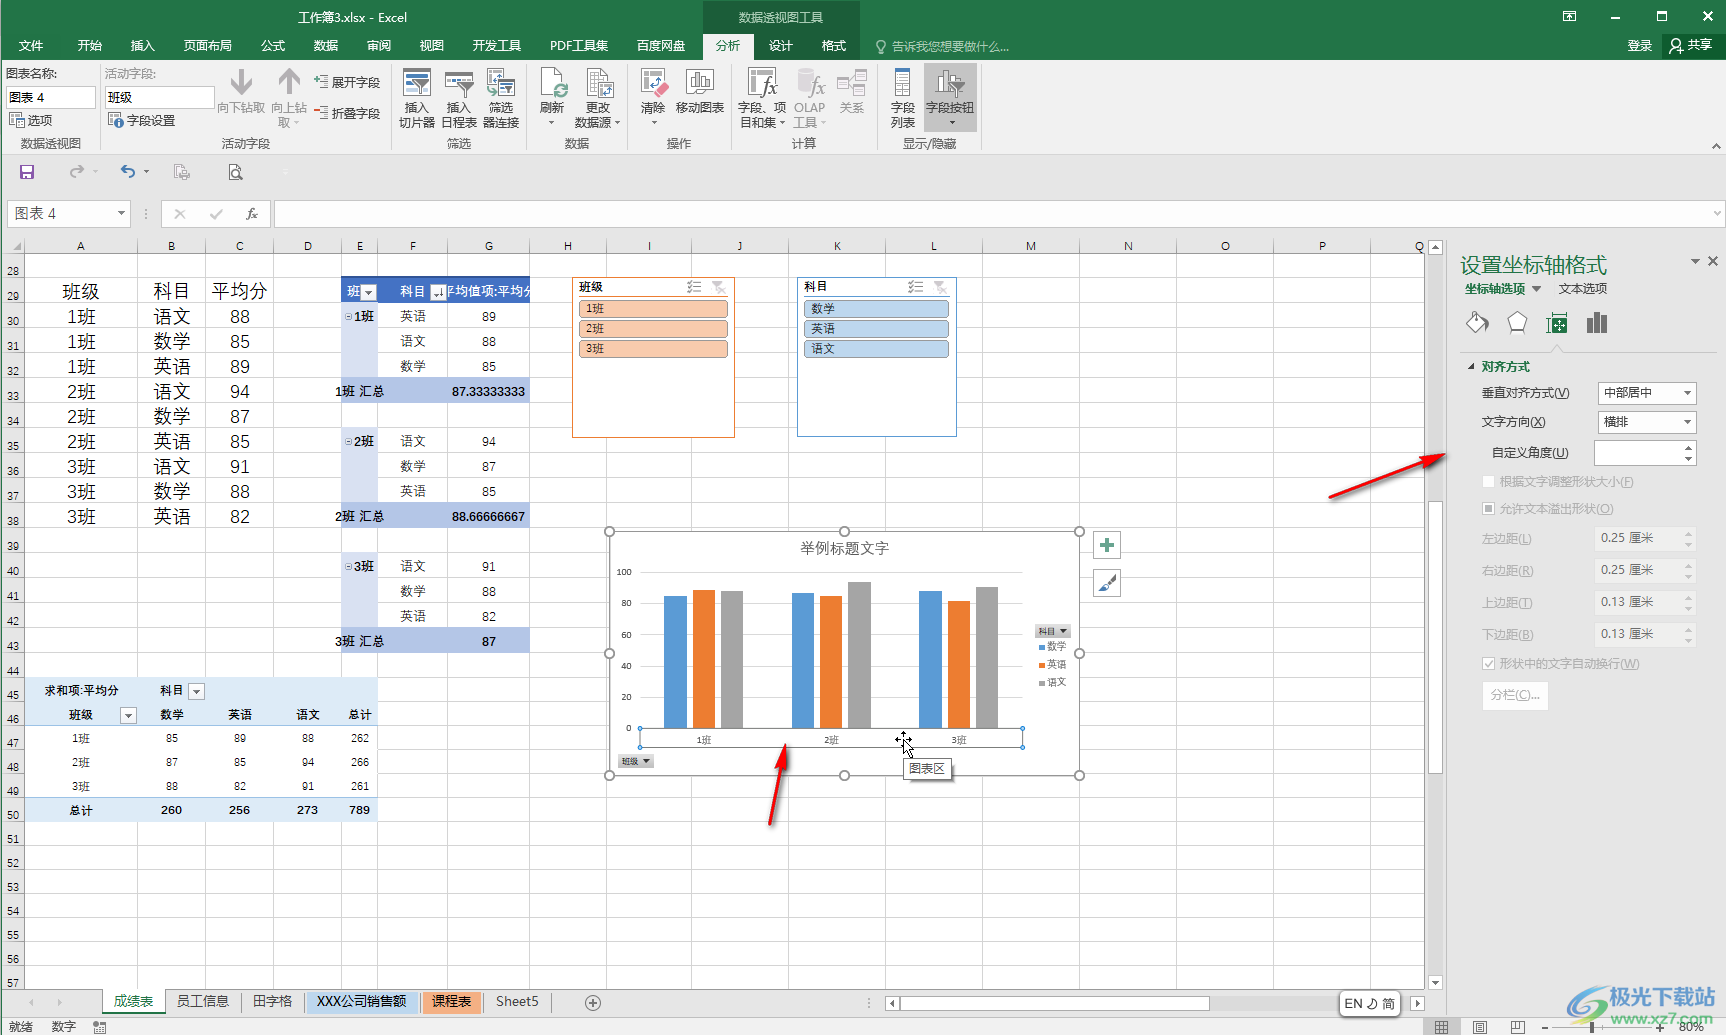Click the 活动字段 name box showing 班级

160,97
